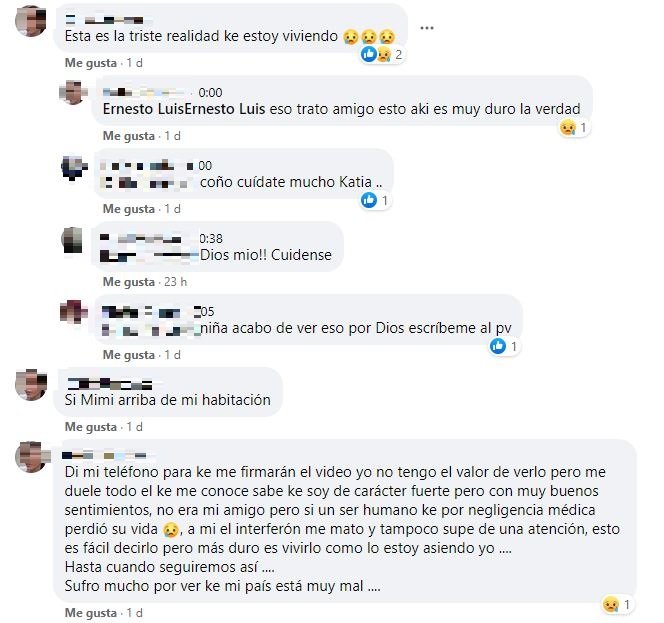Click the like and sad reactions showing 2

pyautogui.click(x=382, y=54)
